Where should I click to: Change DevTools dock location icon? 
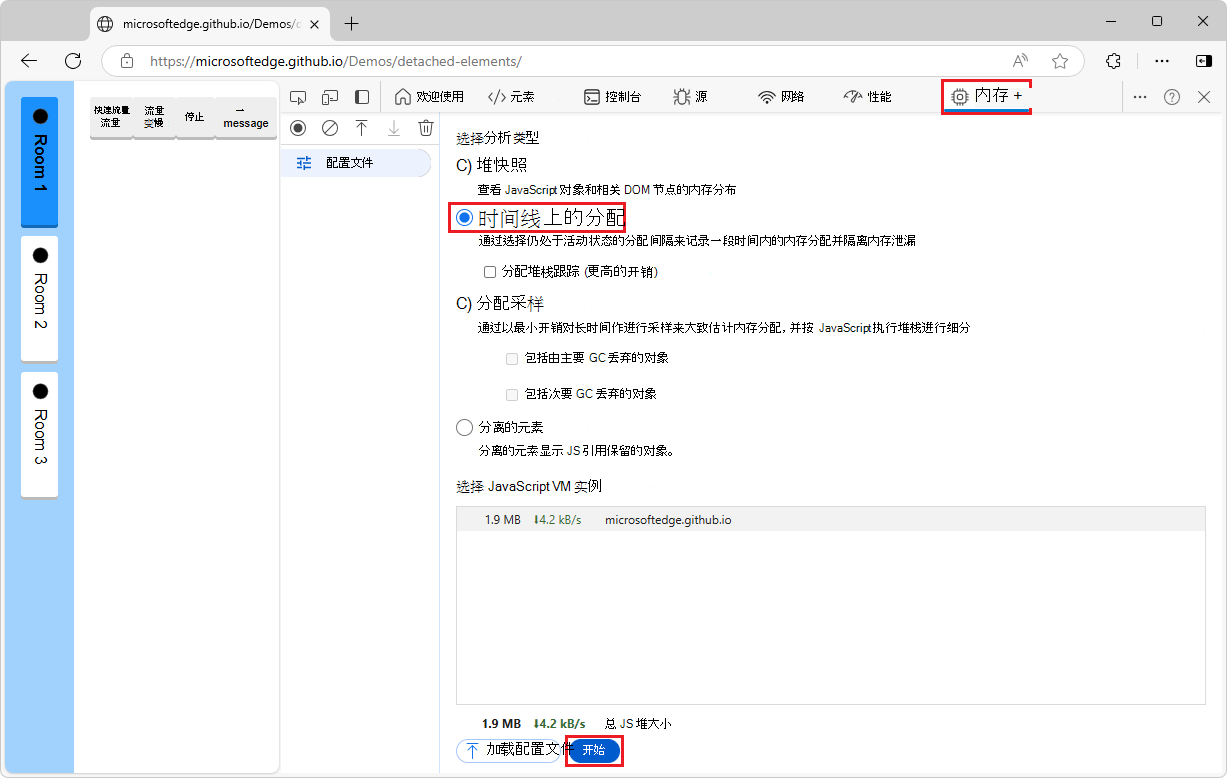point(362,97)
